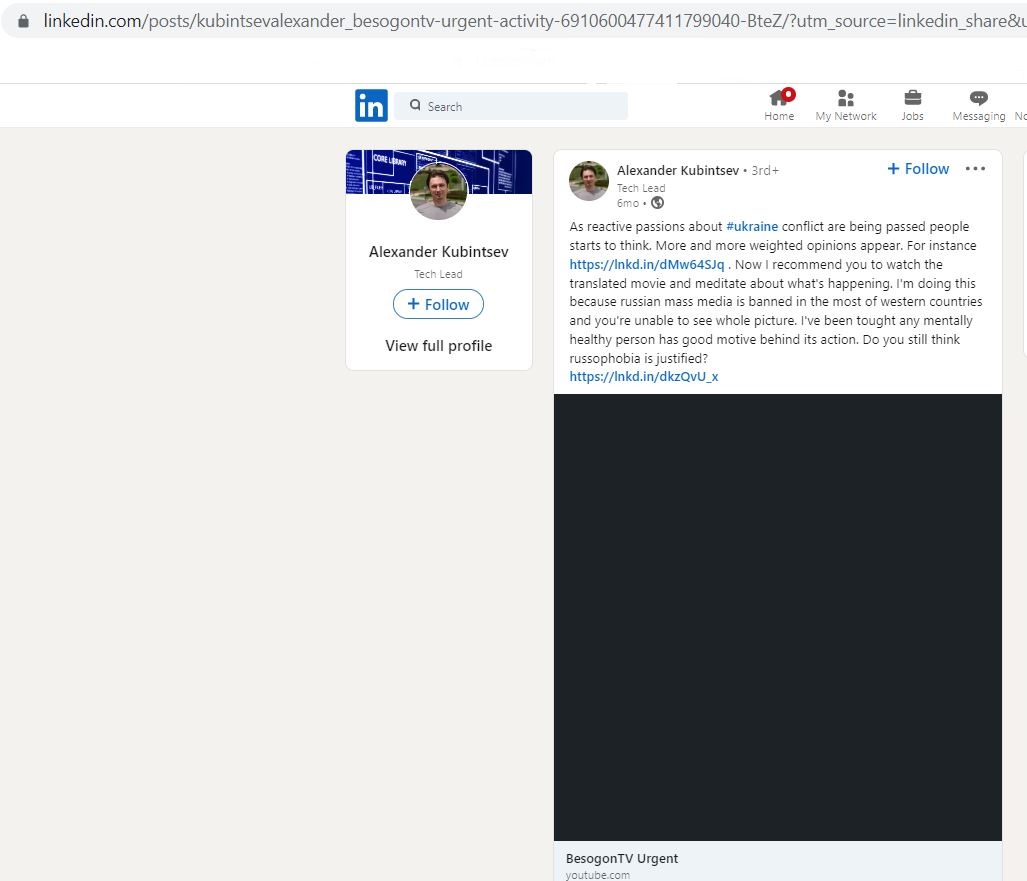The height and width of the screenshot is (881, 1027).
Task: Click the globe public visibility icon
Action: pyautogui.click(x=658, y=203)
